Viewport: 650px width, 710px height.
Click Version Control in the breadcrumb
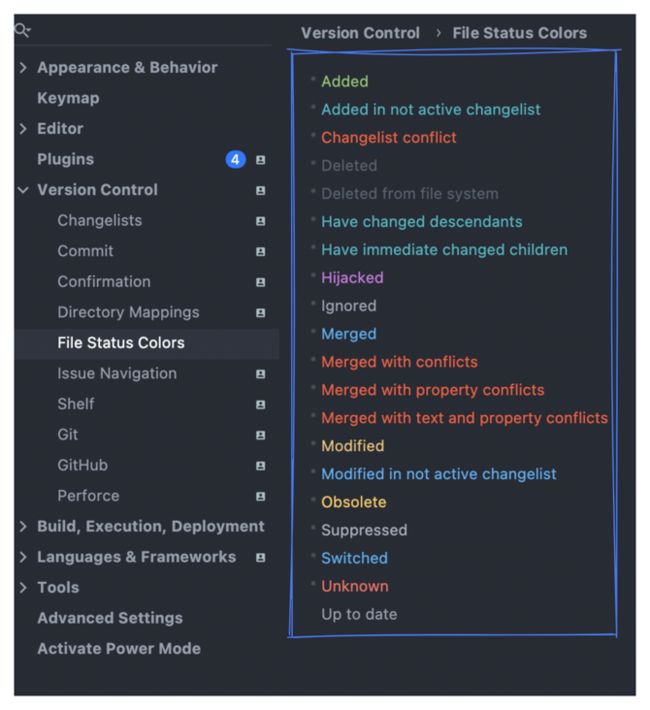pyautogui.click(x=360, y=33)
